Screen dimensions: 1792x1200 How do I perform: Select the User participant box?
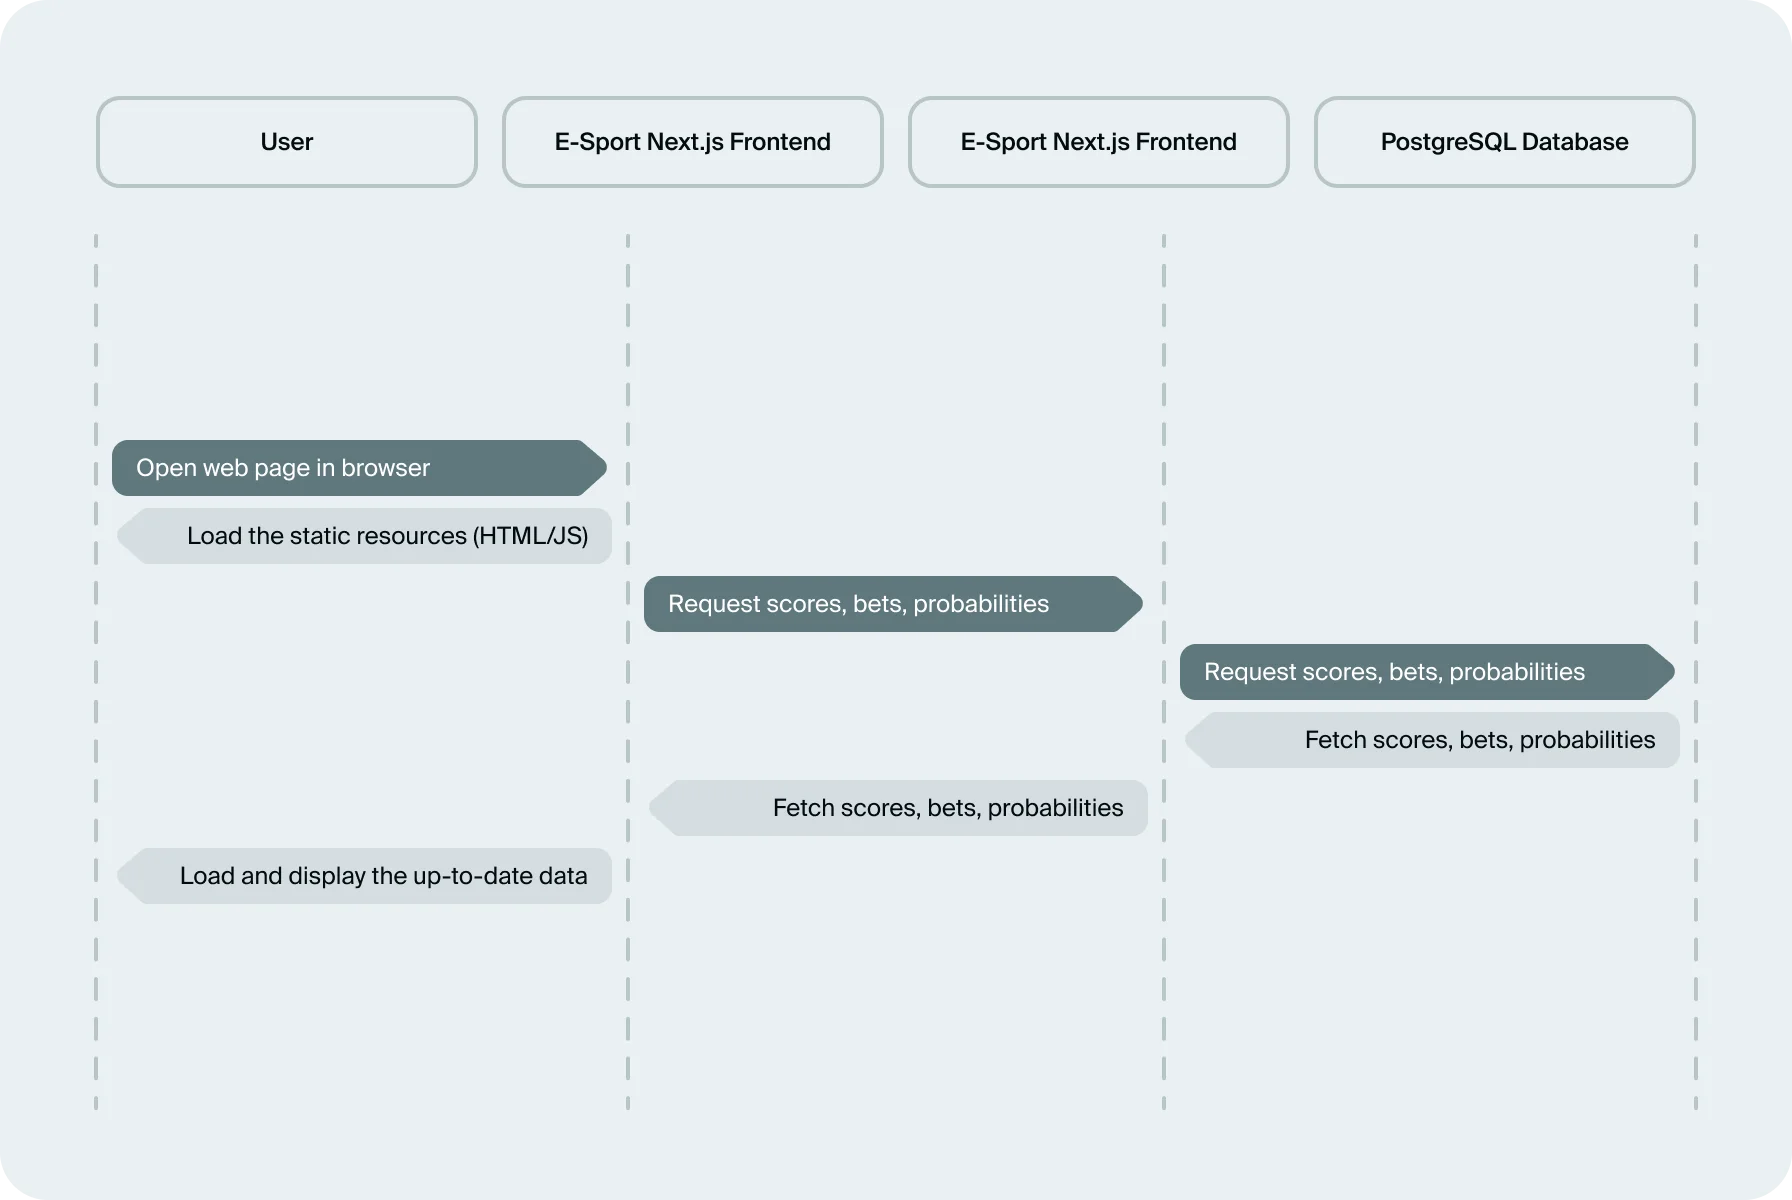pyautogui.click(x=287, y=142)
